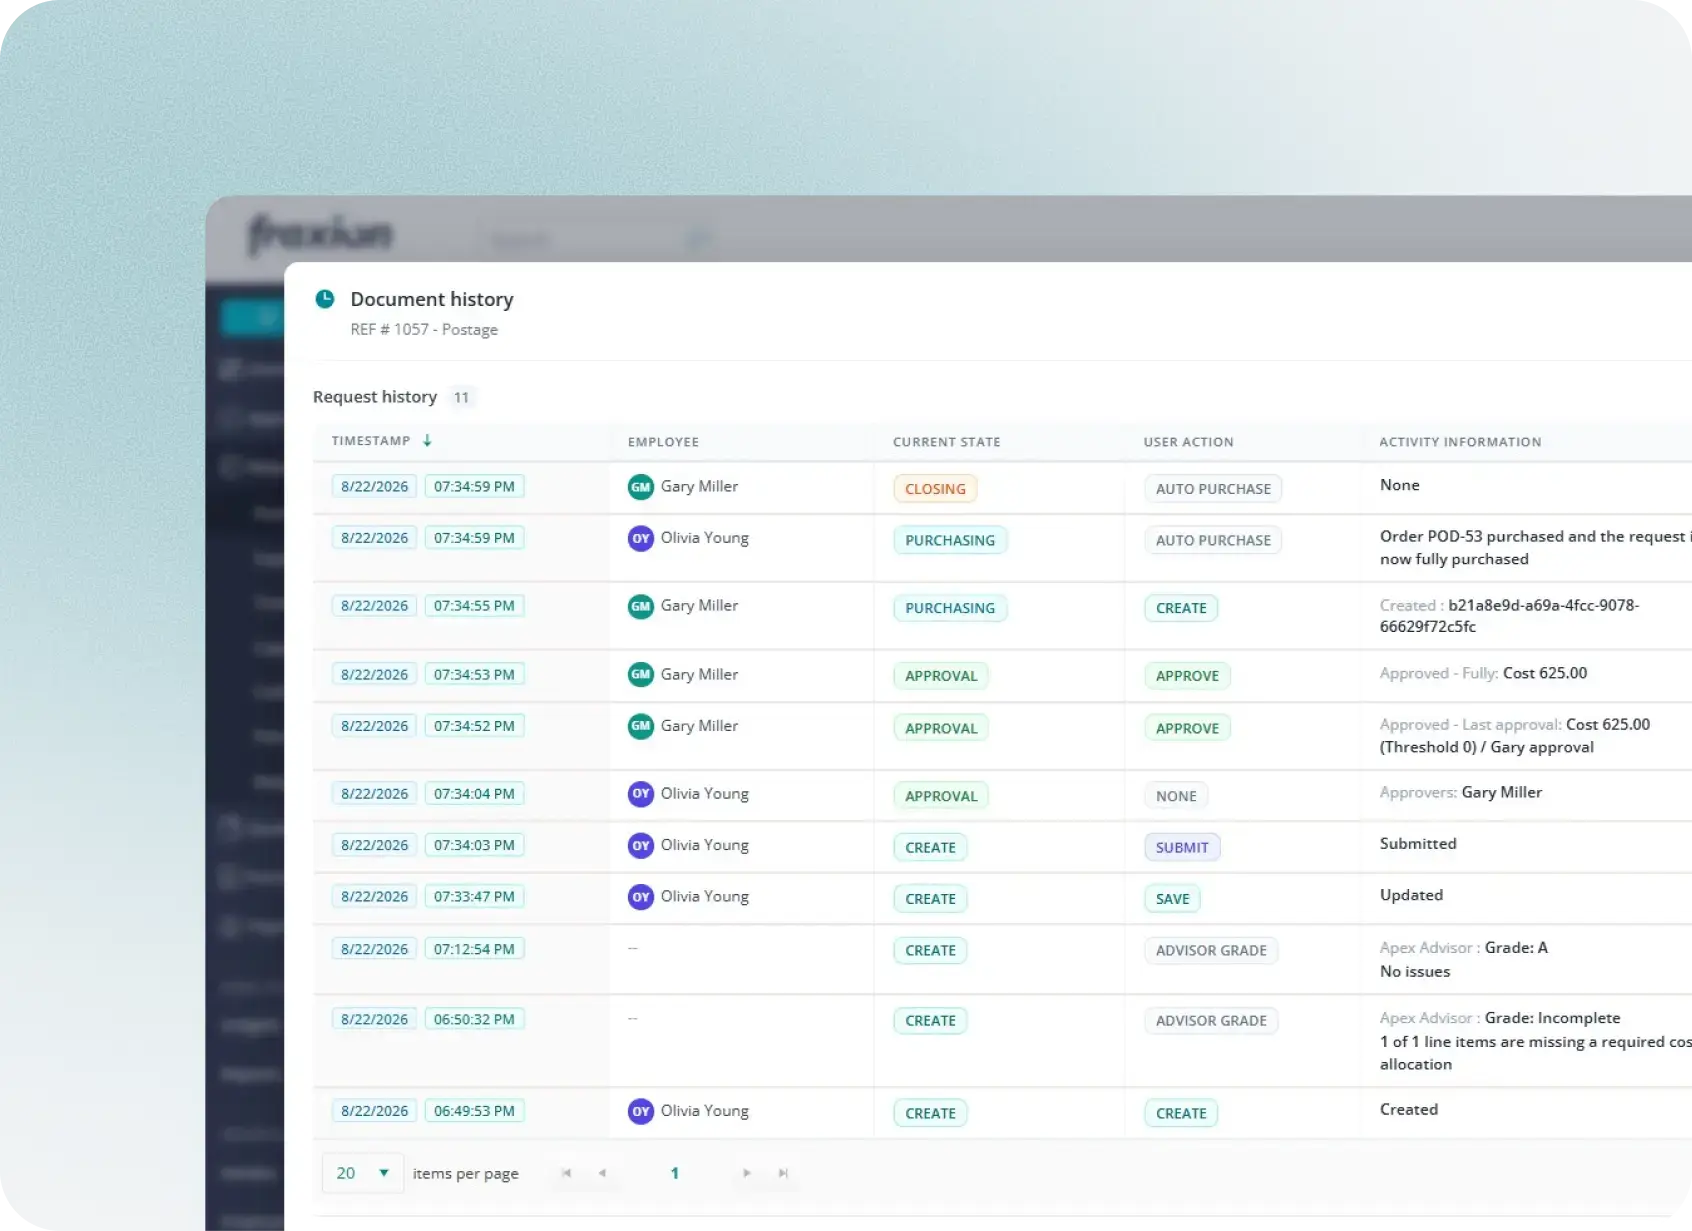Click Olivia Young avatar in 06:49:53 PM row
Viewport: 1692px width, 1231px height.
pos(641,1111)
